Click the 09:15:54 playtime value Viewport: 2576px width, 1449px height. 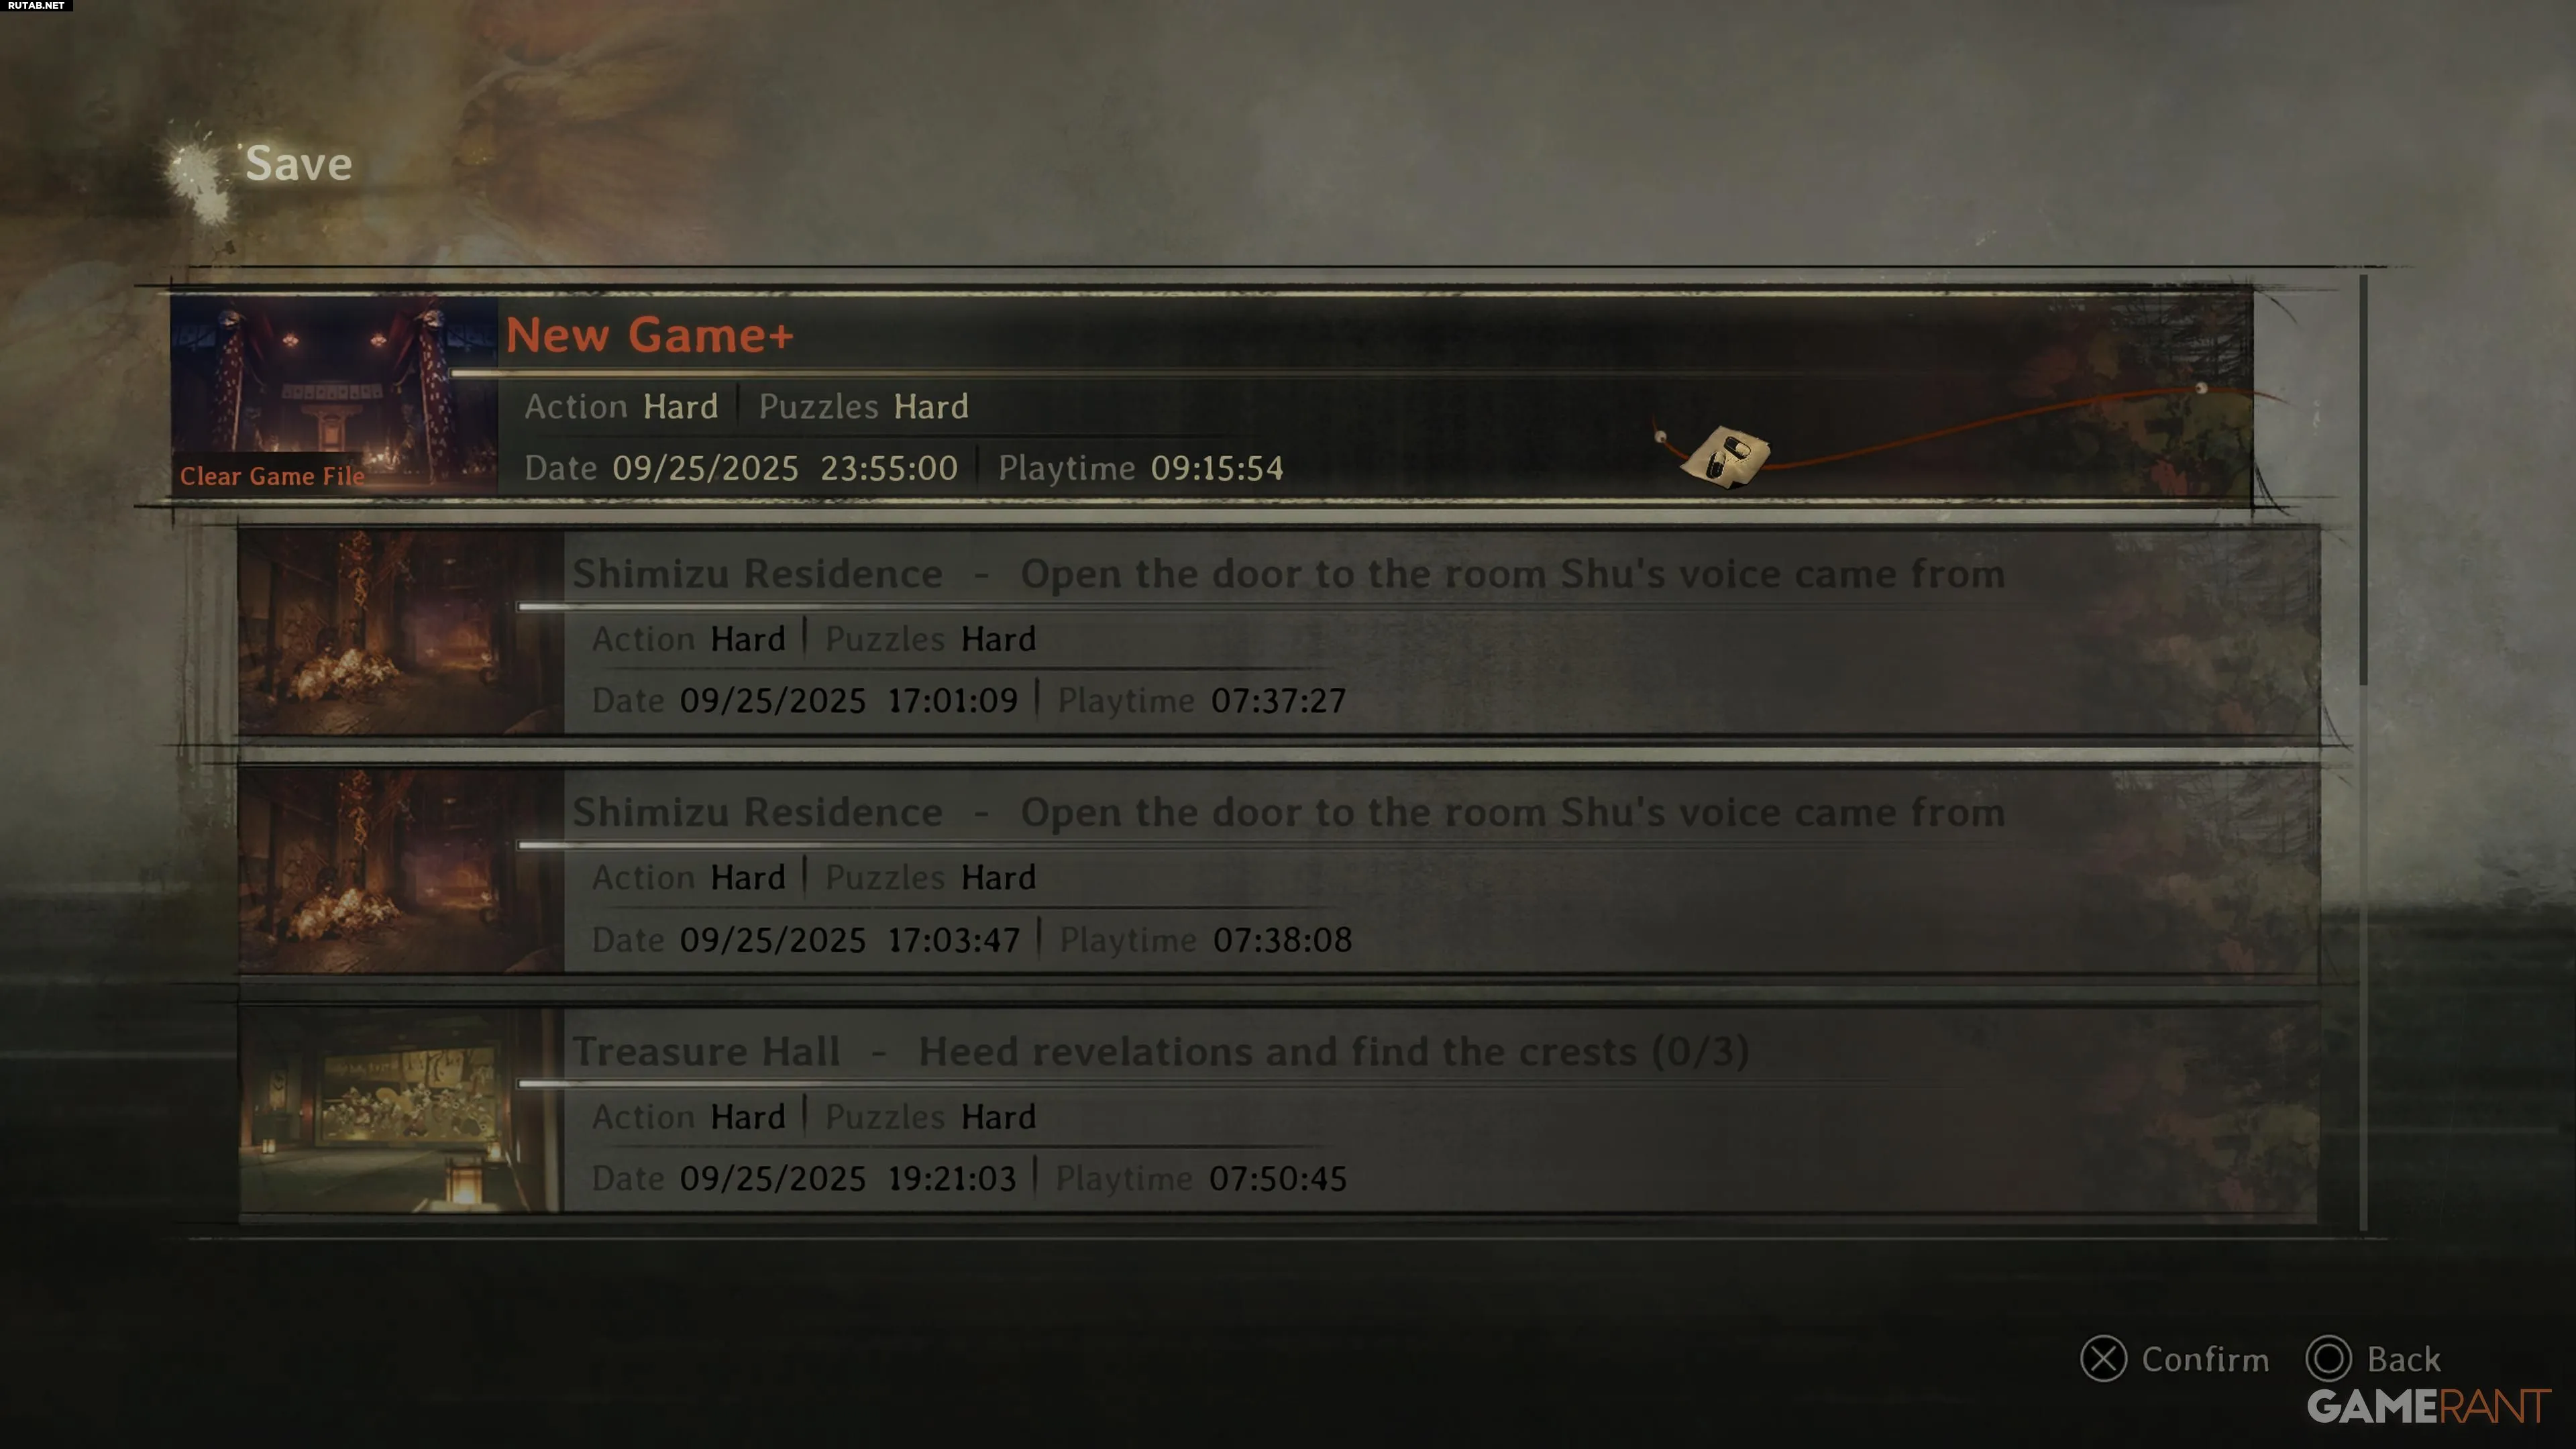1216,468
